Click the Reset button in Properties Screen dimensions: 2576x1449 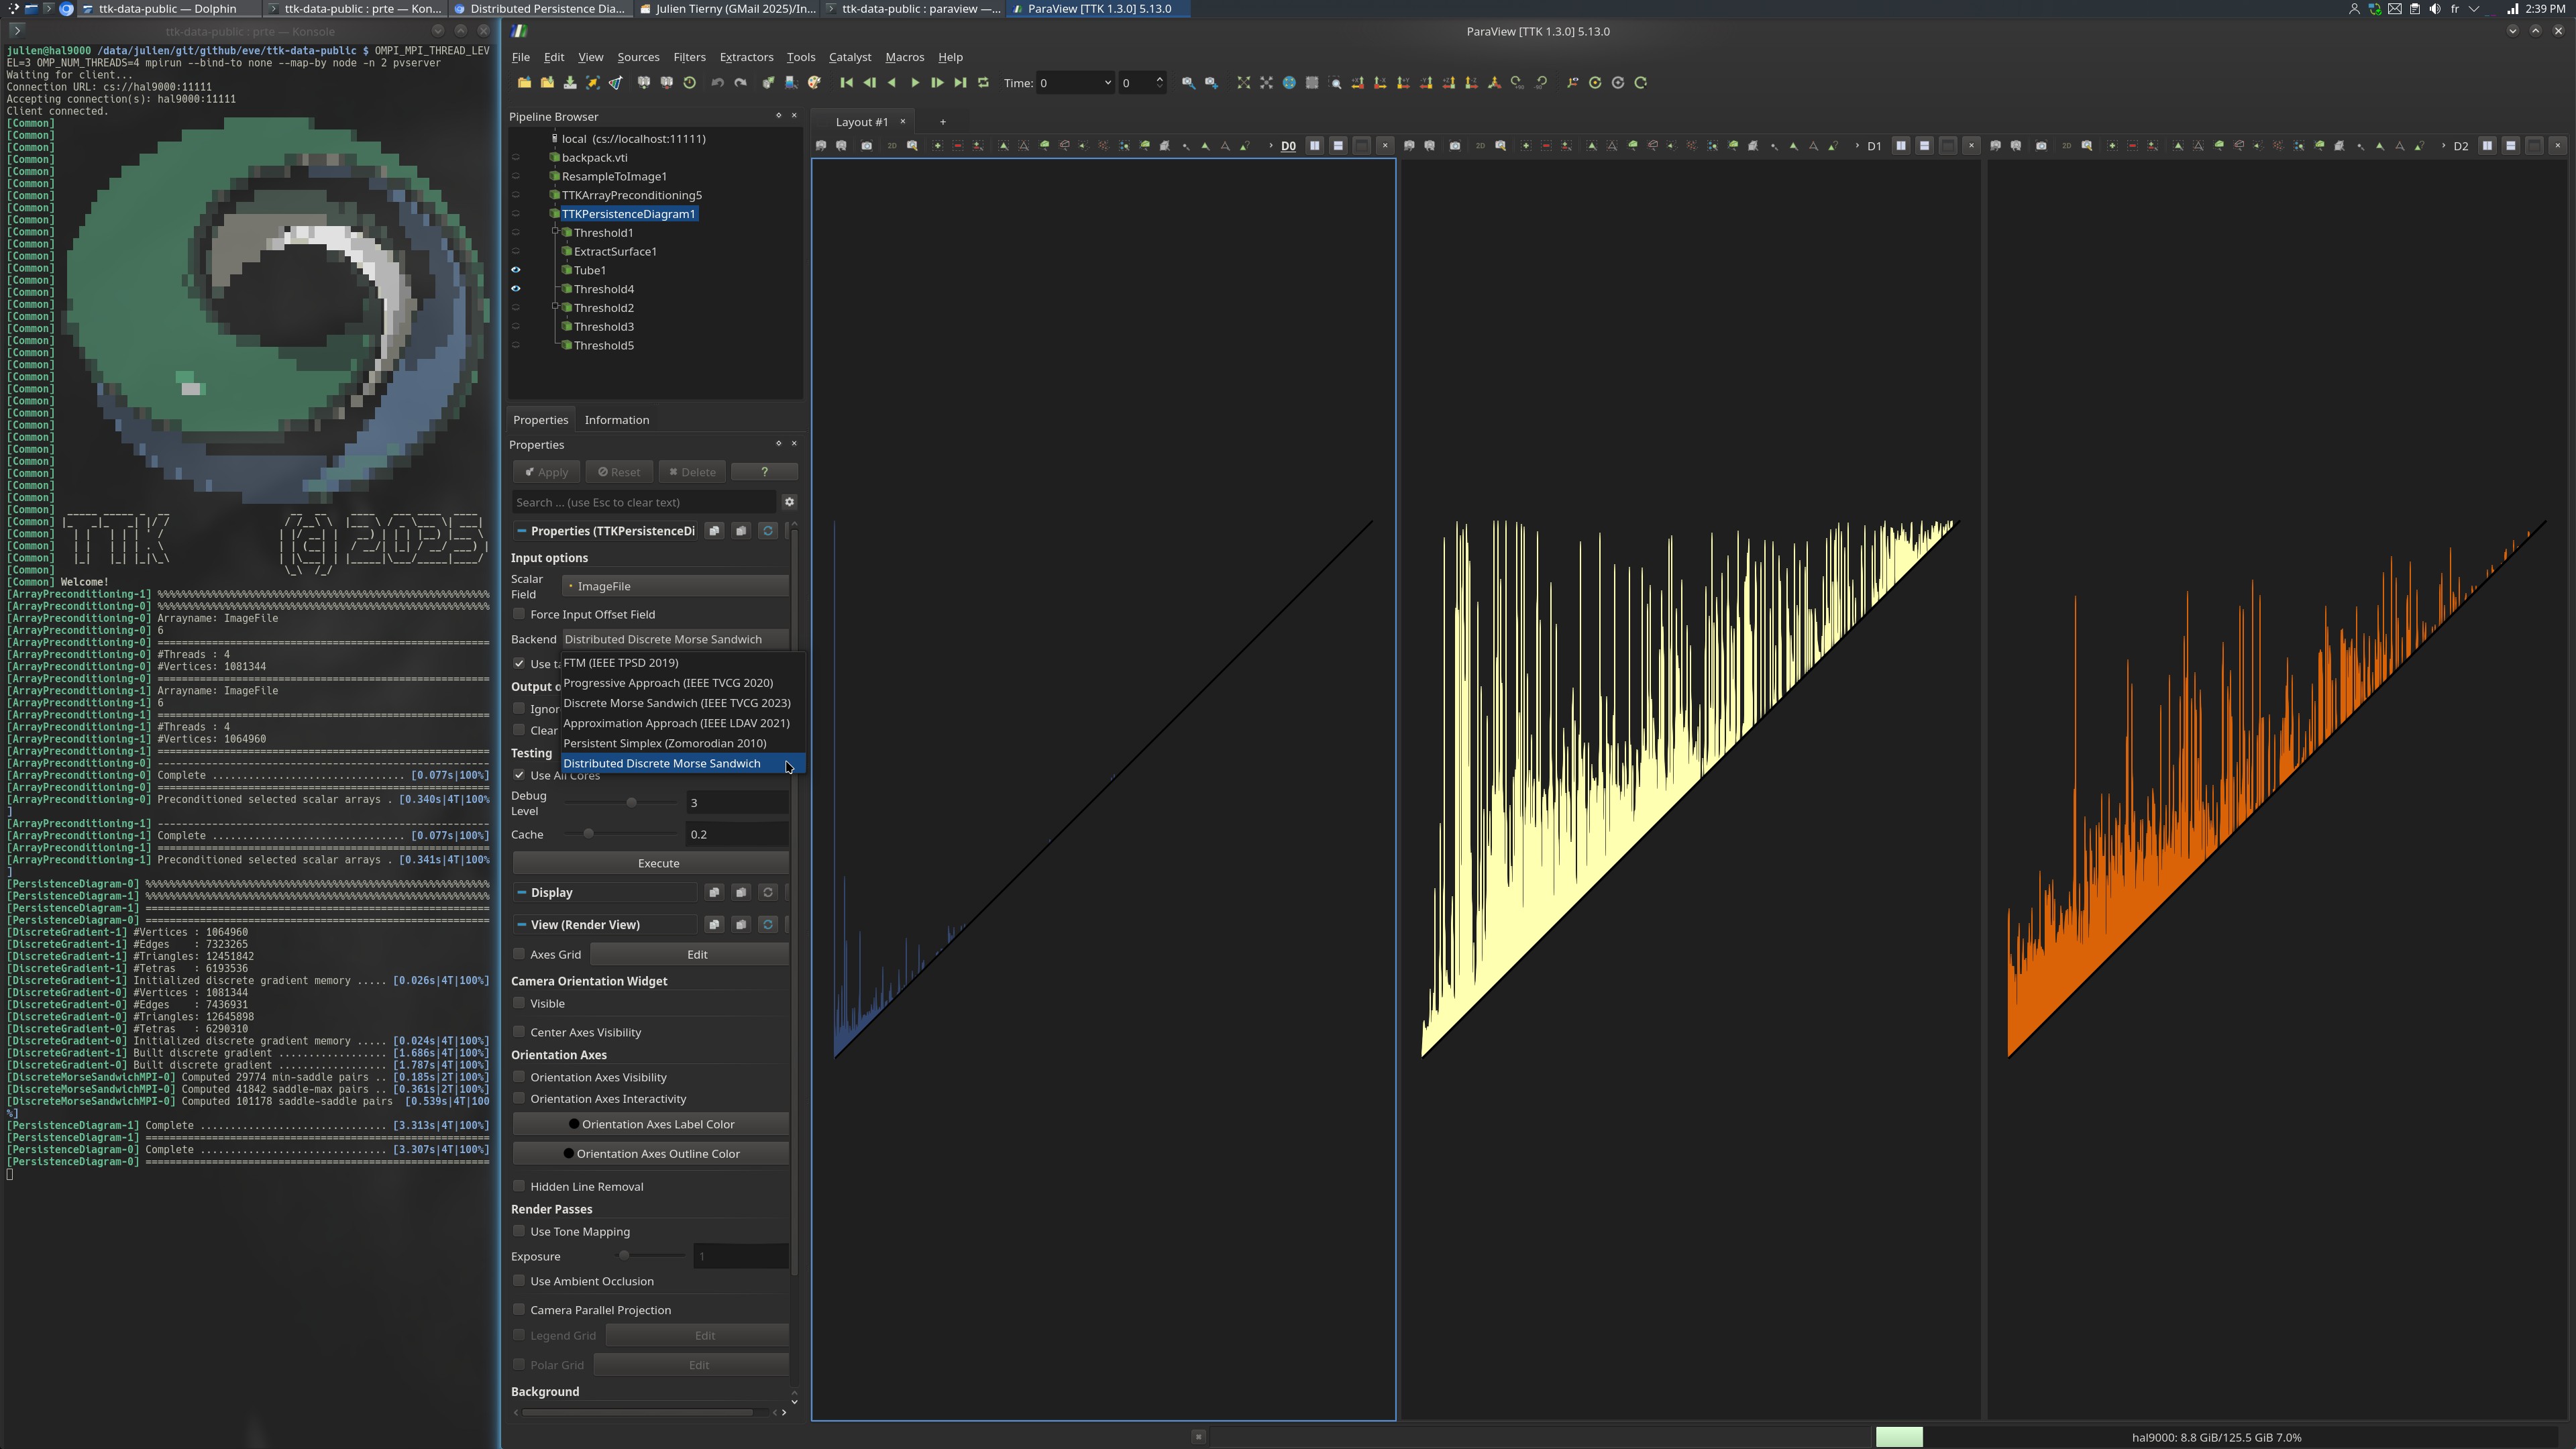[619, 472]
